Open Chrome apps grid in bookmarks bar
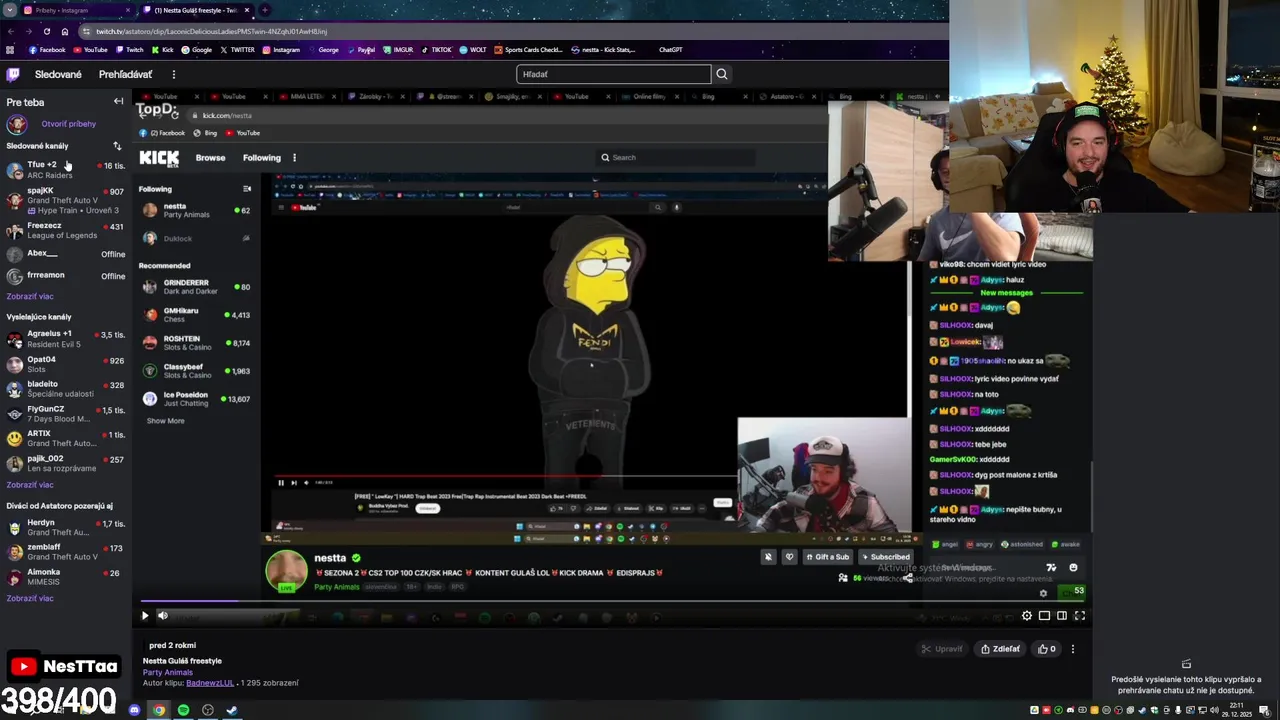This screenshot has height=720, width=1280. (11, 50)
